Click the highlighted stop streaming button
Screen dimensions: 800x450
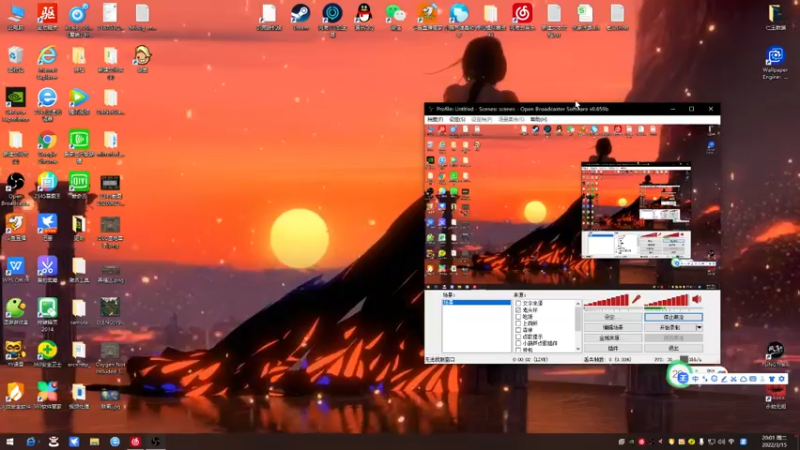coord(673,317)
